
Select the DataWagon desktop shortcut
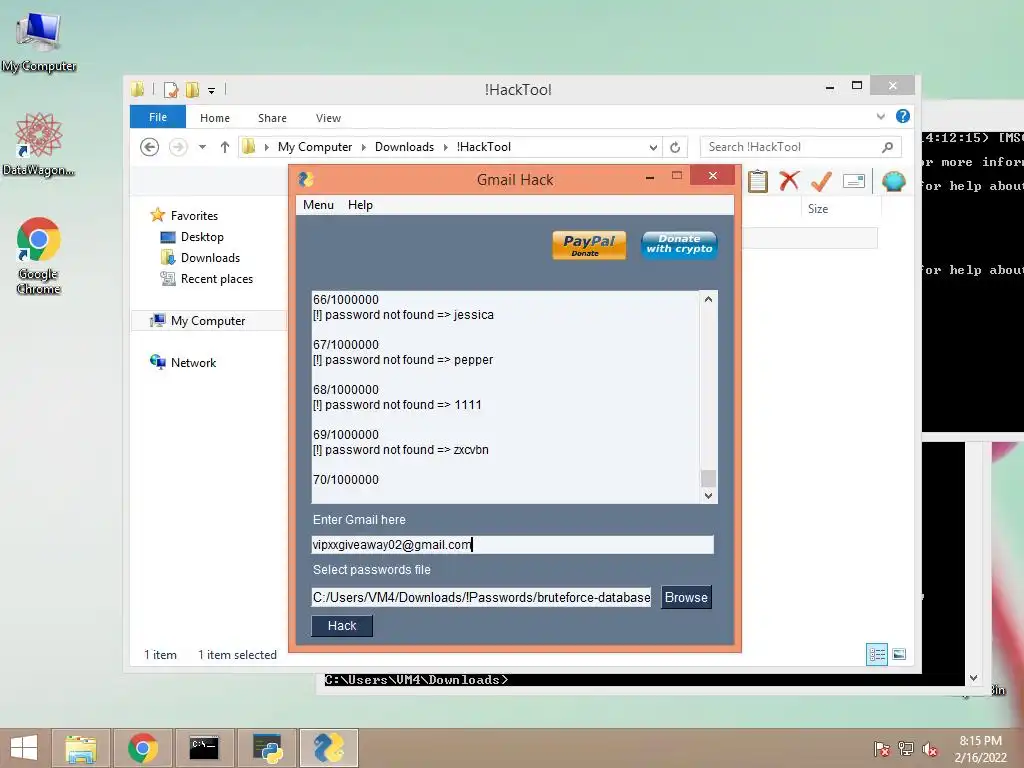point(39,144)
